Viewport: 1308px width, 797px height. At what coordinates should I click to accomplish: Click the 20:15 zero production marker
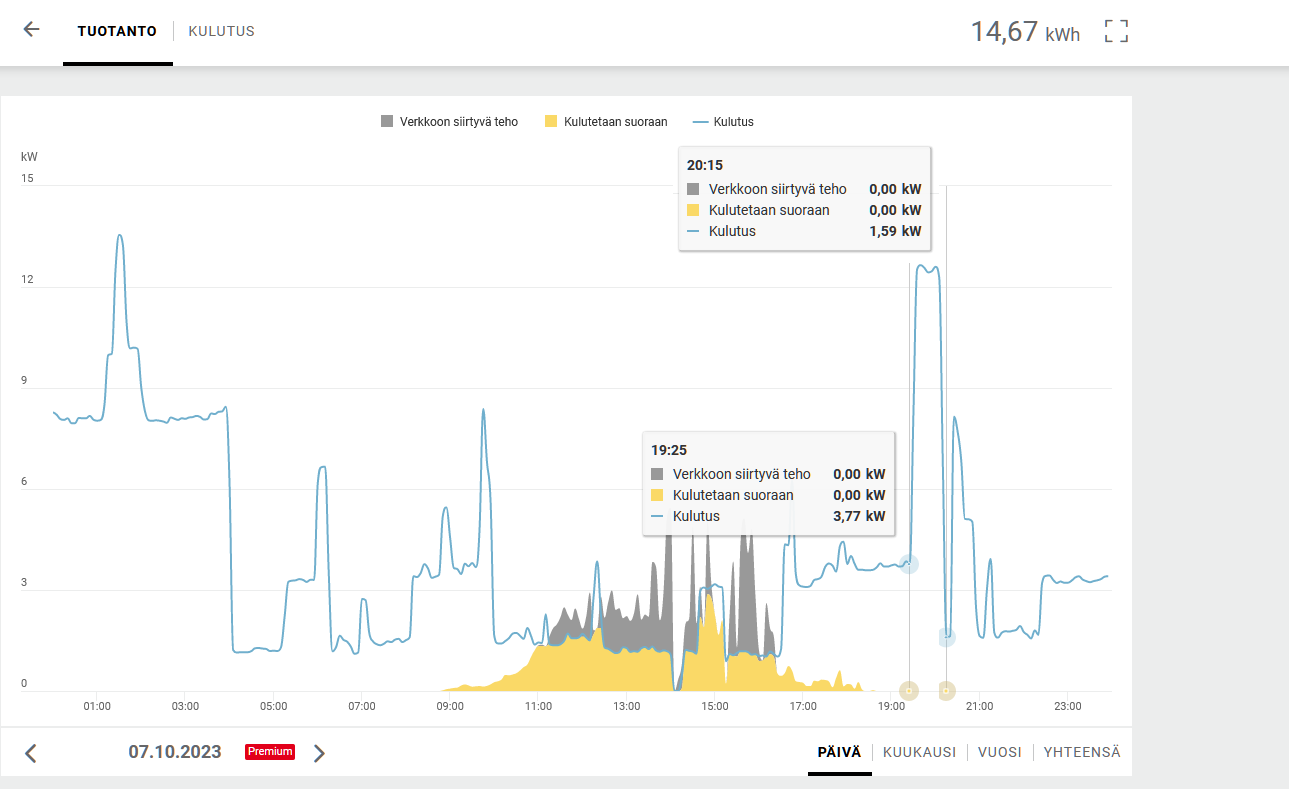946,690
